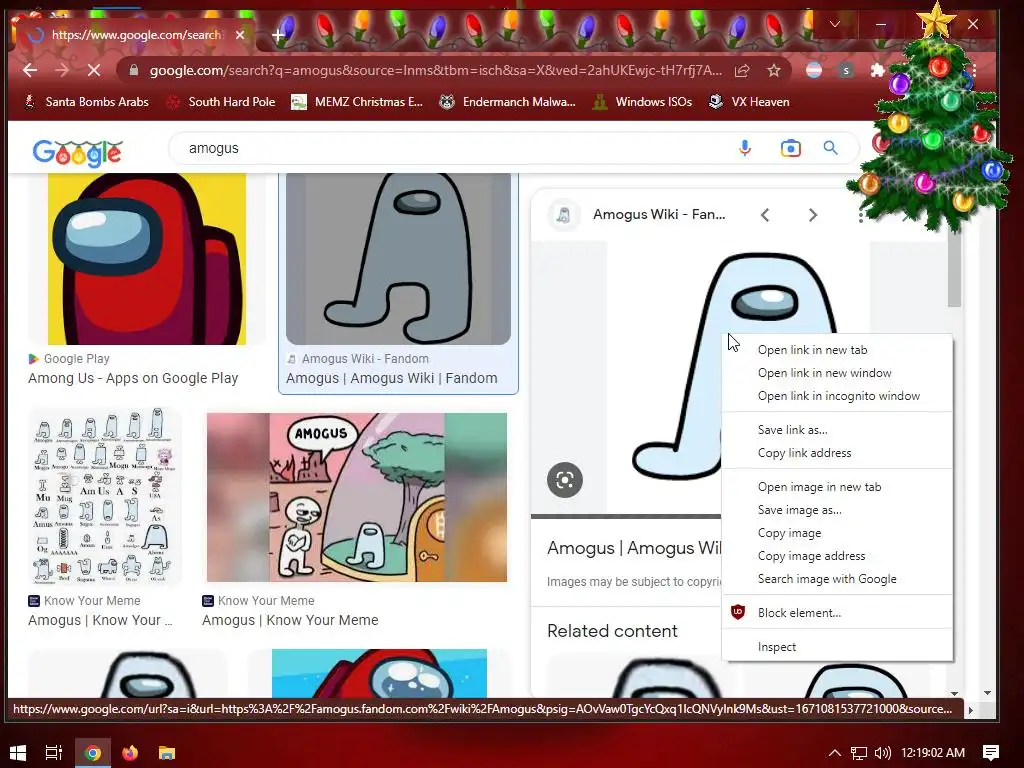The height and width of the screenshot is (768, 1024).
Task: Open File Explorer from the taskbar
Action: pyautogui.click(x=167, y=753)
